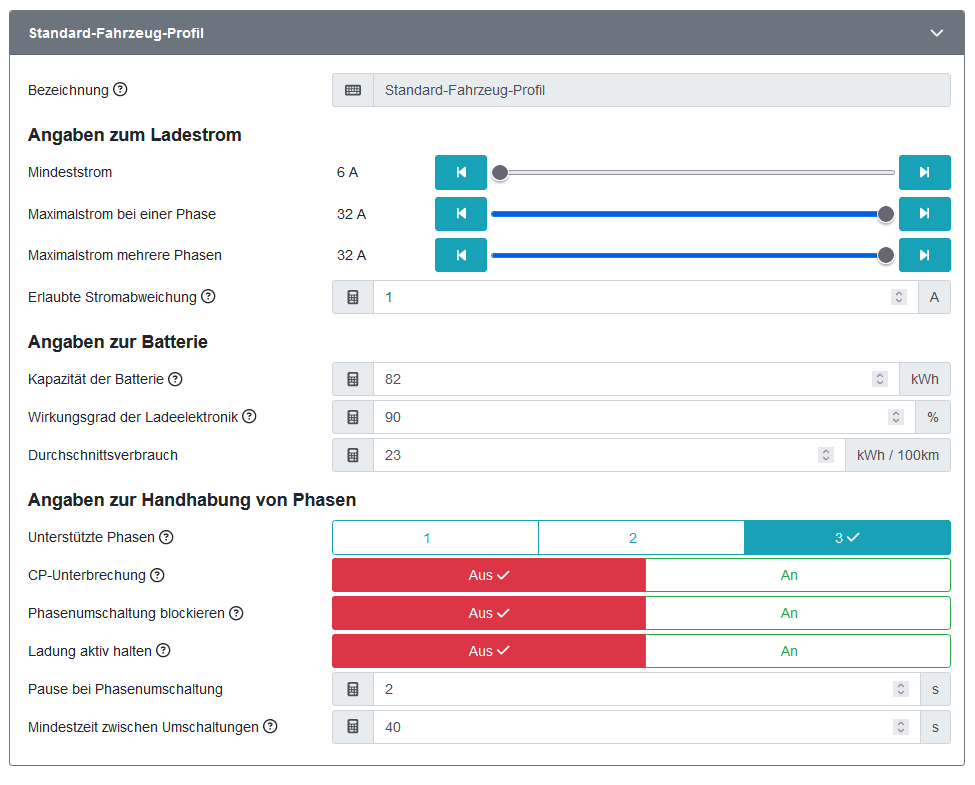This screenshot has width=975, height=785.
Task: Click the Mindestzeit zwischen Umschaltungen input field
Action: [630, 727]
